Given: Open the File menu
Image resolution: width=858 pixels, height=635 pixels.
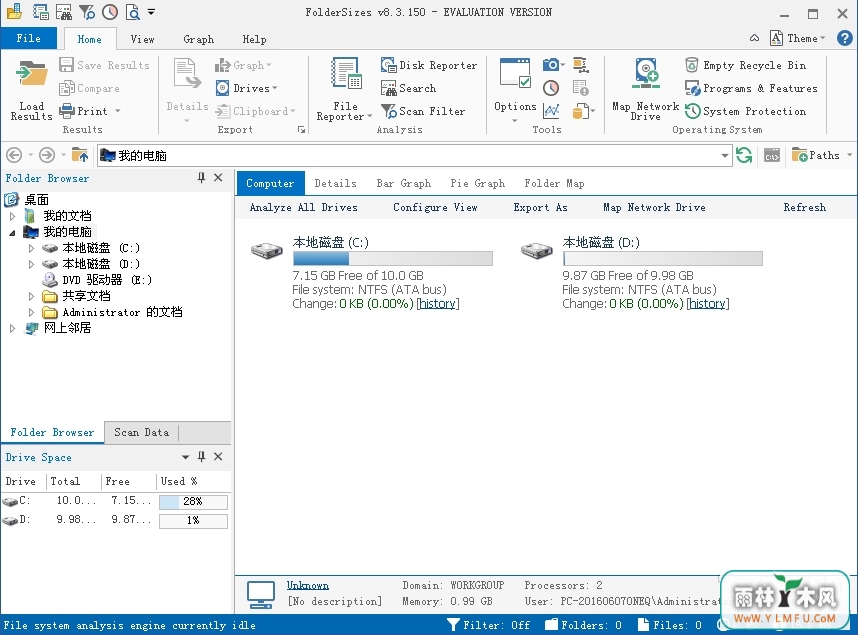Looking at the screenshot, I should [x=28, y=38].
